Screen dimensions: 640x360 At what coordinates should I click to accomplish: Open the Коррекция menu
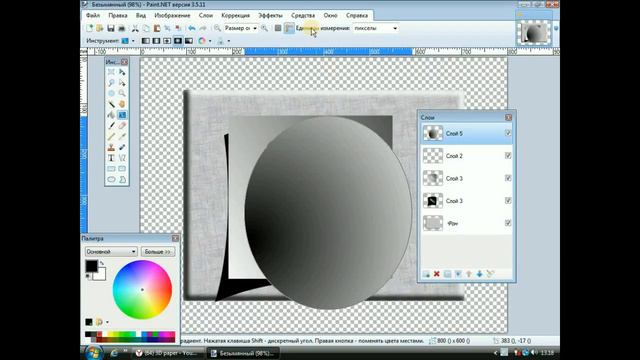[x=236, y=15]
